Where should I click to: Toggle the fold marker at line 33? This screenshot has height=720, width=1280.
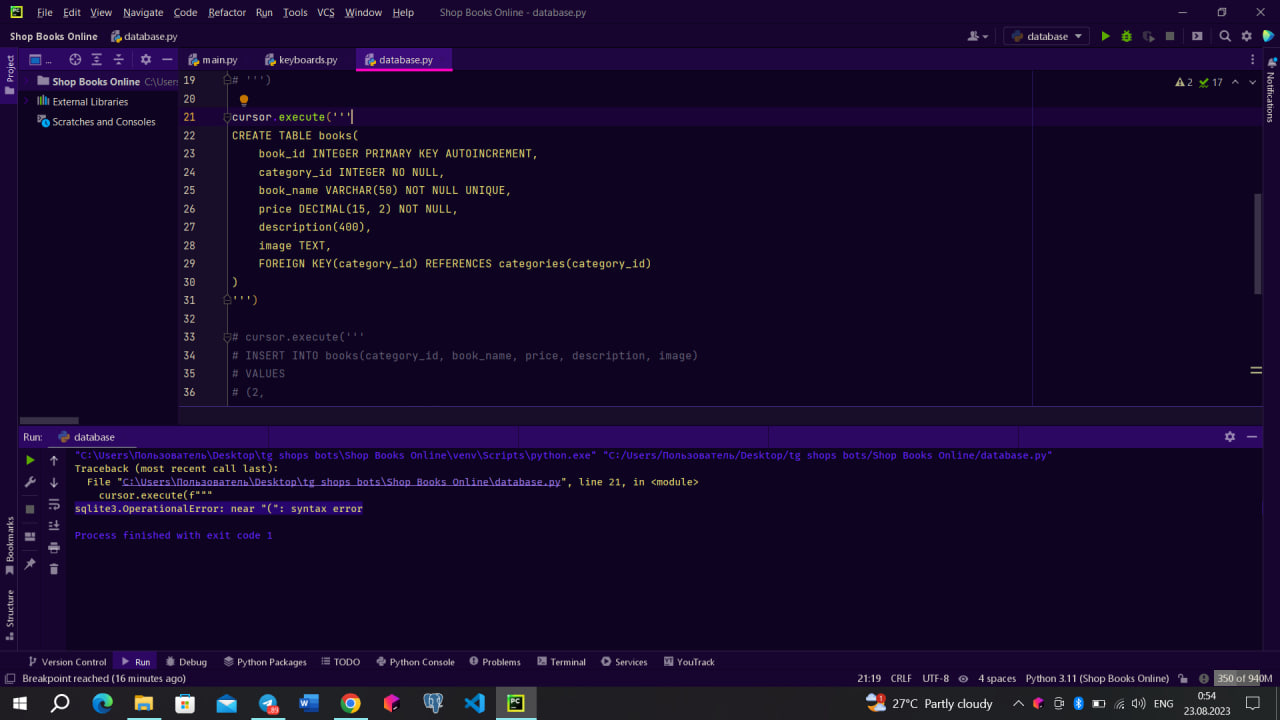(227, 337)
